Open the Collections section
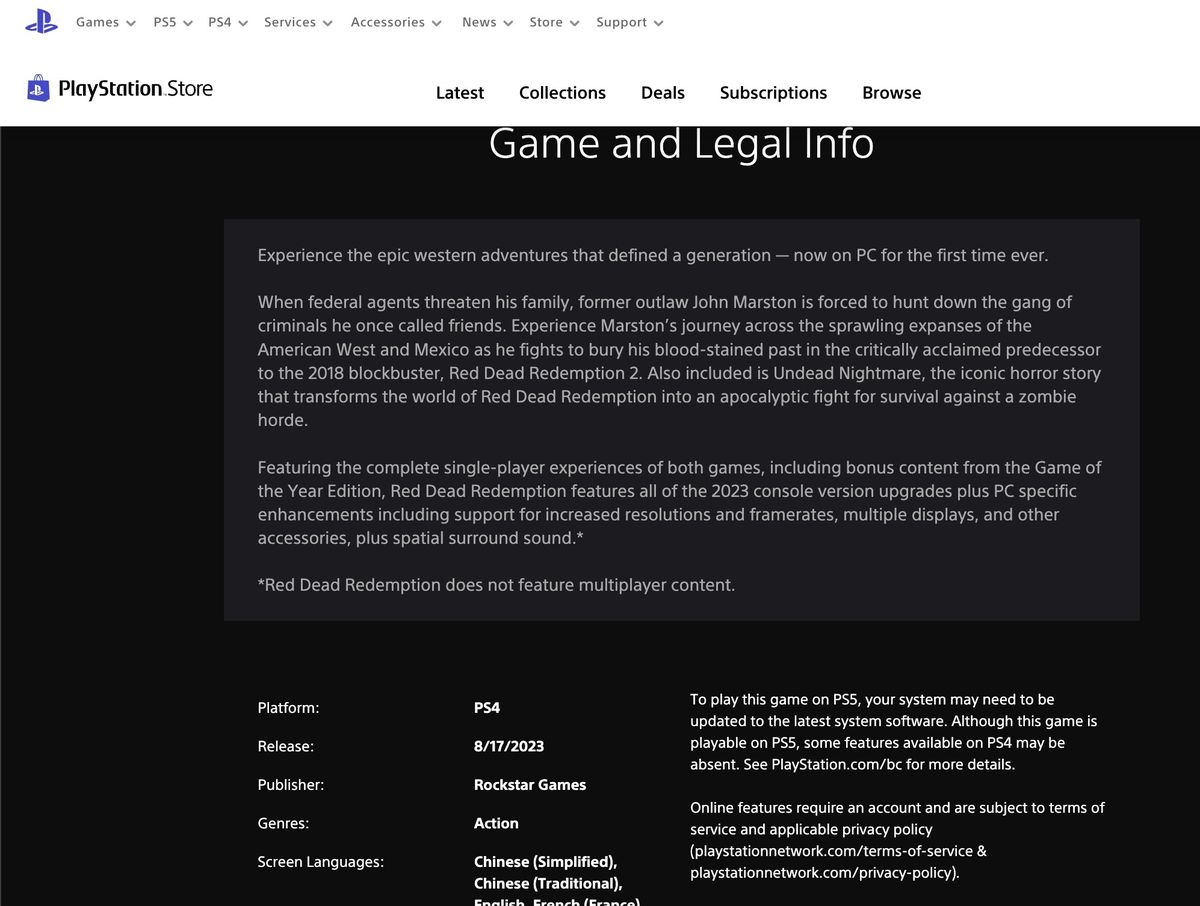 tap(562, 92)
